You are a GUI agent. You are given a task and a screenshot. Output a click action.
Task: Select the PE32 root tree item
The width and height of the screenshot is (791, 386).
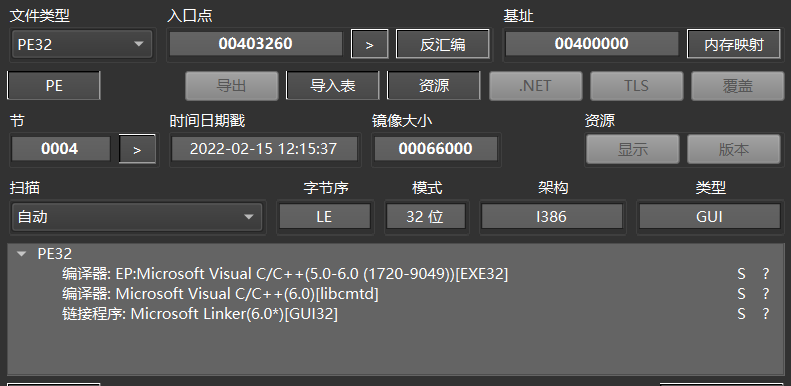tap(54, 254)
